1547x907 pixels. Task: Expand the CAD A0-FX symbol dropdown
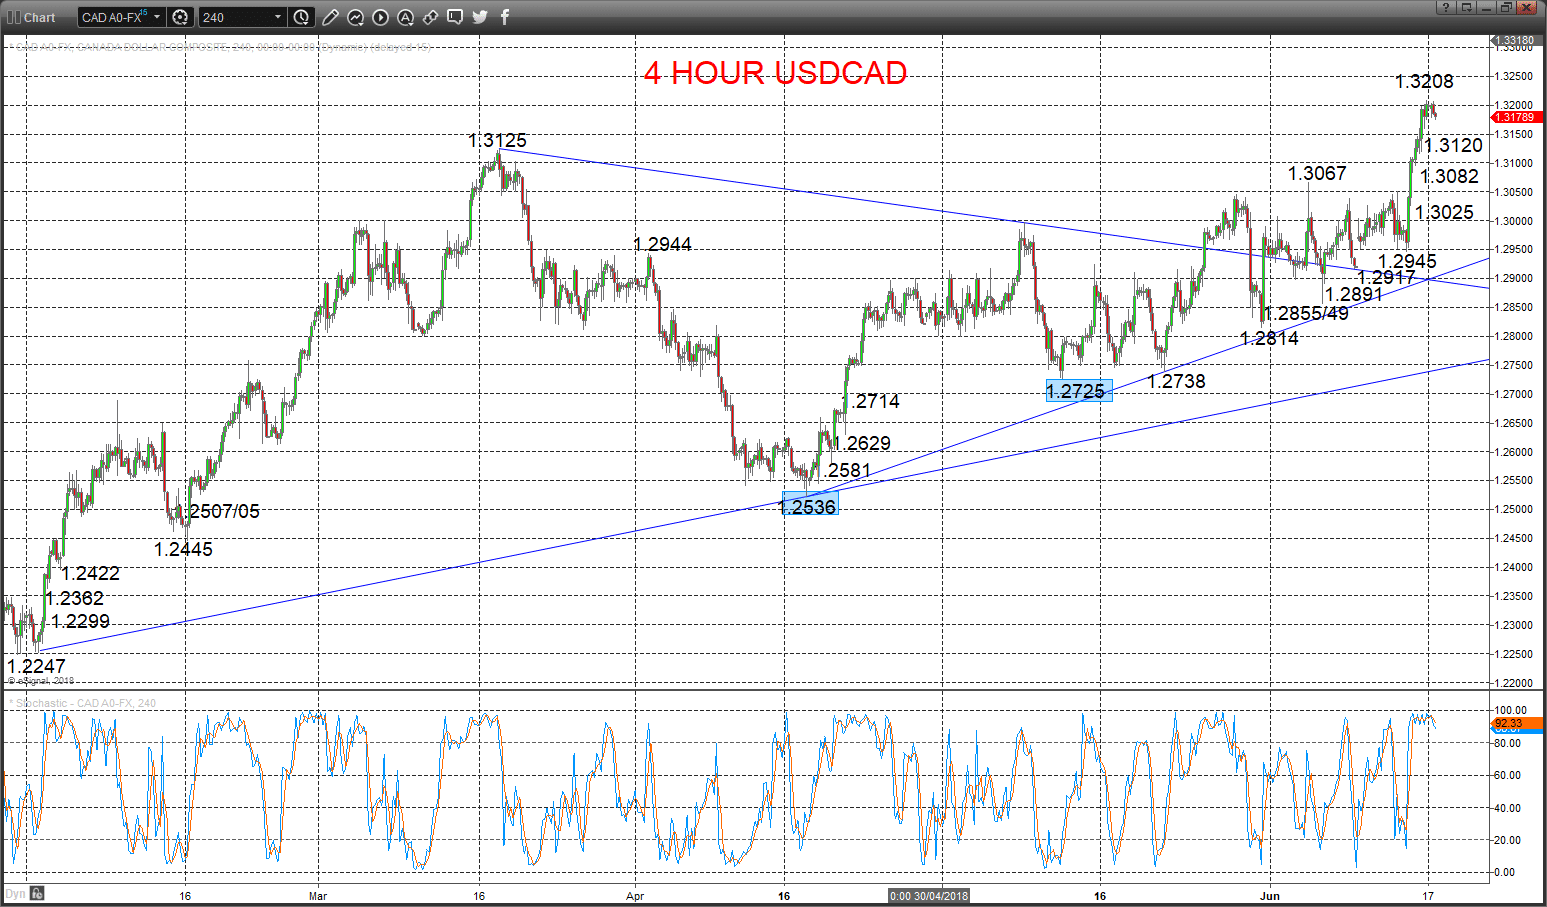[157, 17]
